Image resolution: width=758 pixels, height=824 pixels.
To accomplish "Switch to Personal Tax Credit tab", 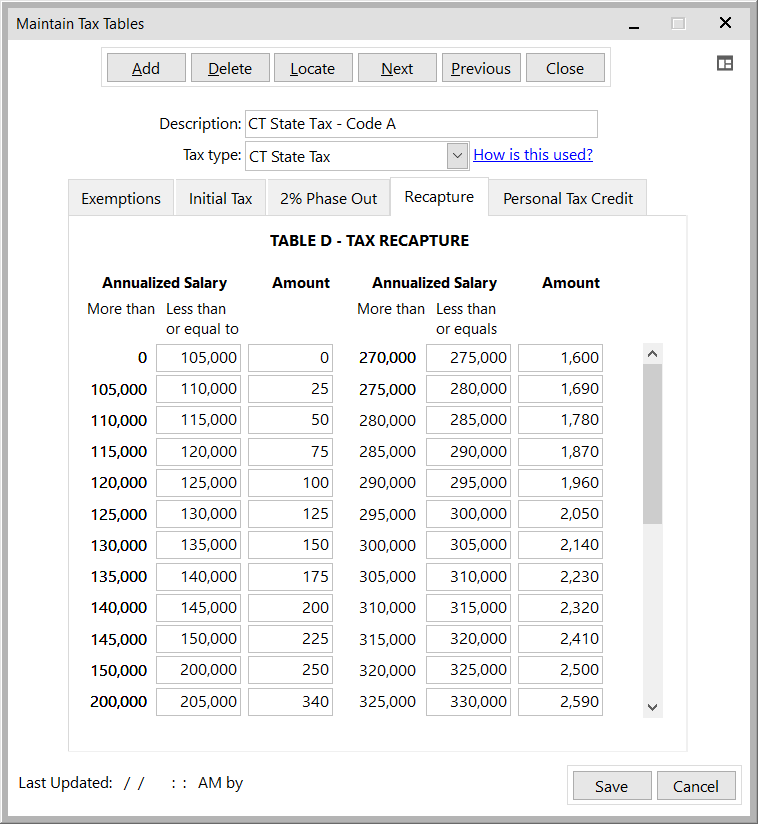I will tap(567, 198).
